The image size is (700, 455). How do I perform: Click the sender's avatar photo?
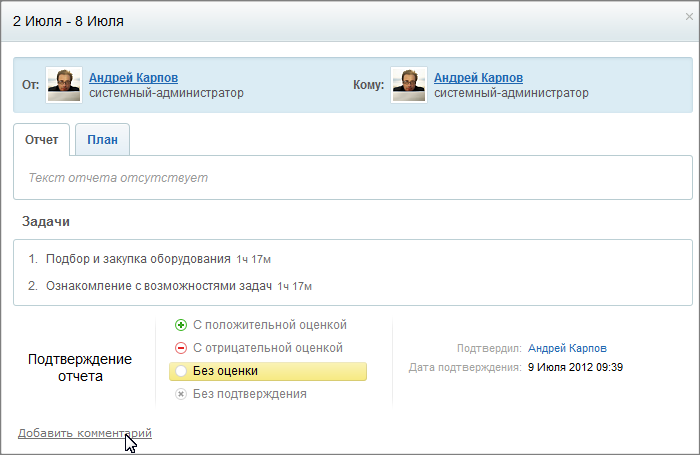64,85
